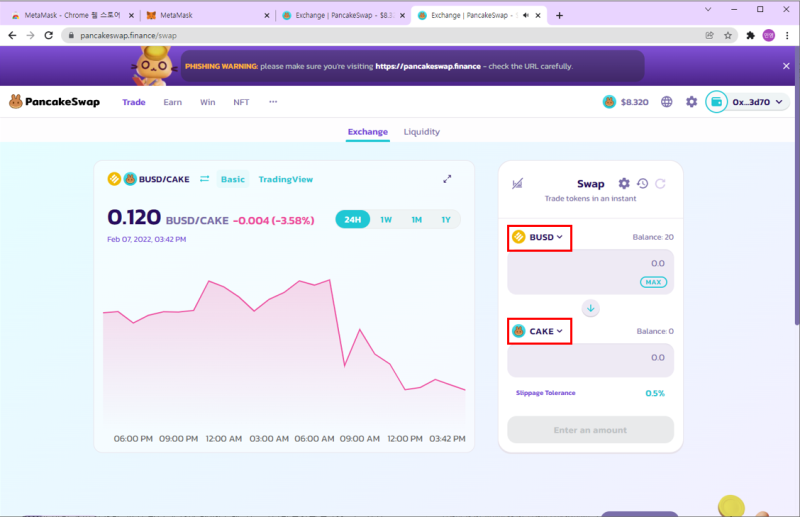Open Chrome extensions puzzle icon
Image resolution: width=800 pixels, height=517 pixels.
click(x=750, y=35)
